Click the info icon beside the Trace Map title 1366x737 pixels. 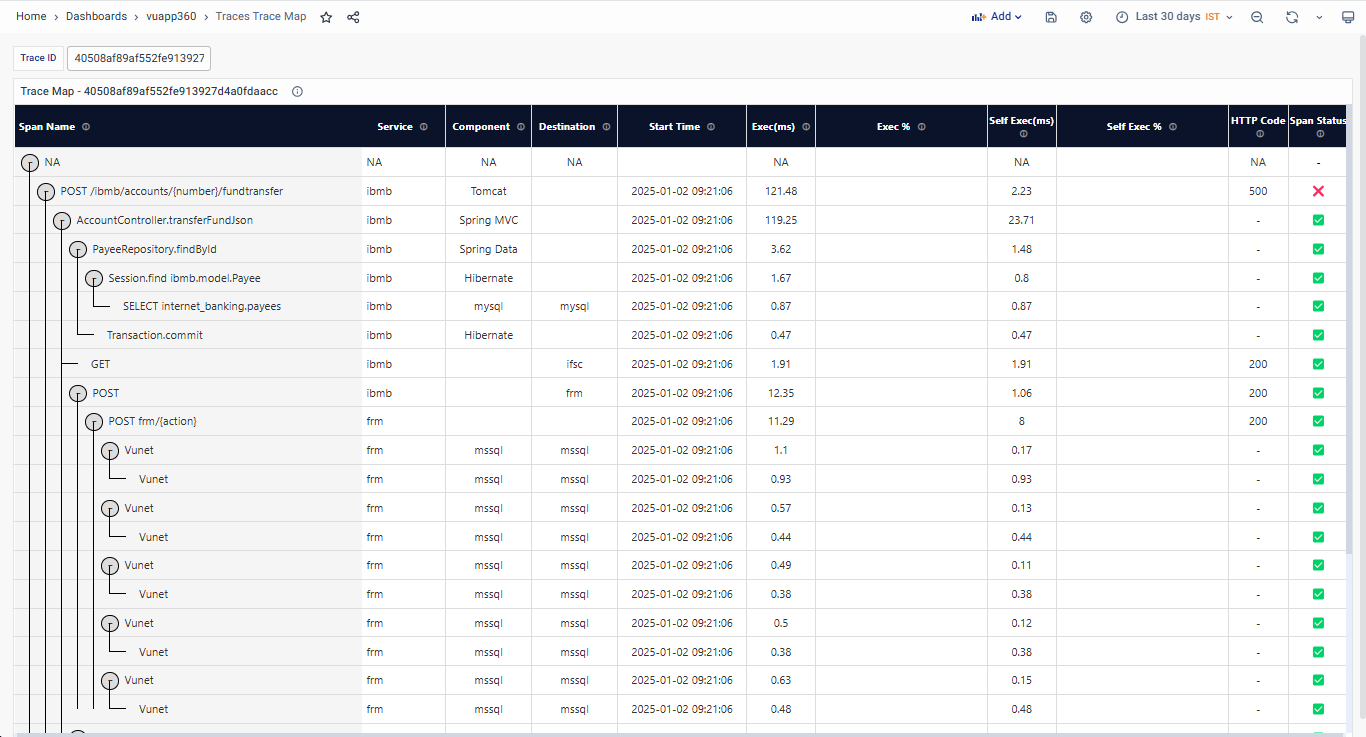pyautogui.click(x=297, y=91)
